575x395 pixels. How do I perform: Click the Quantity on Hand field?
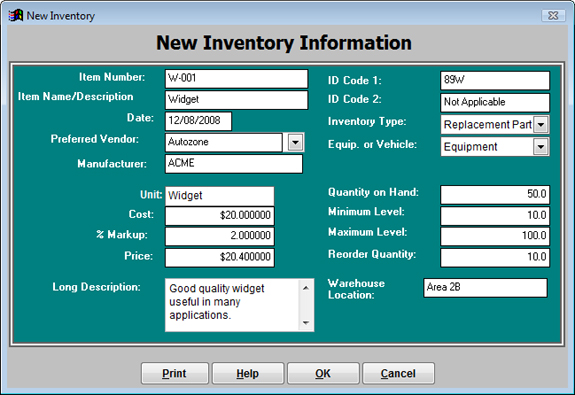coord(495,194)
